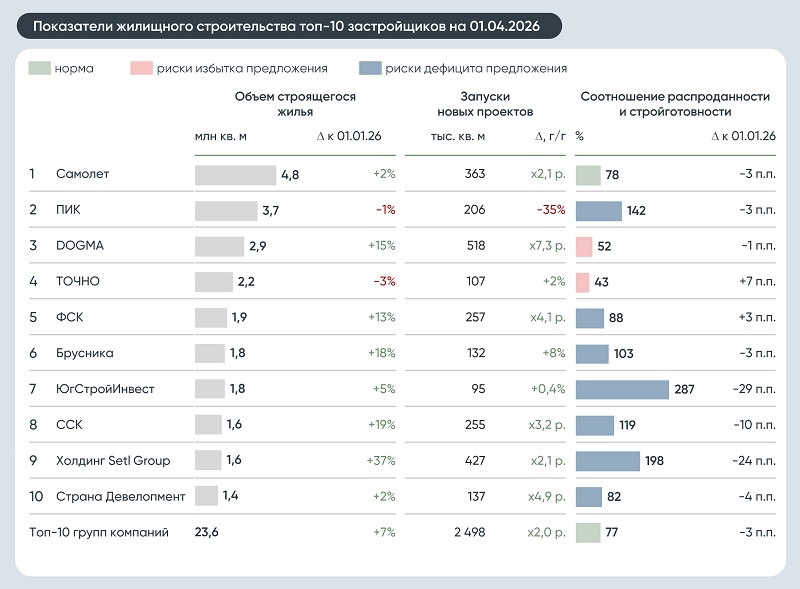Viewport: 800px width, 589px height.
Task: Click the 'Запуски новых проектов' column header
Action: tap(485, 104)
